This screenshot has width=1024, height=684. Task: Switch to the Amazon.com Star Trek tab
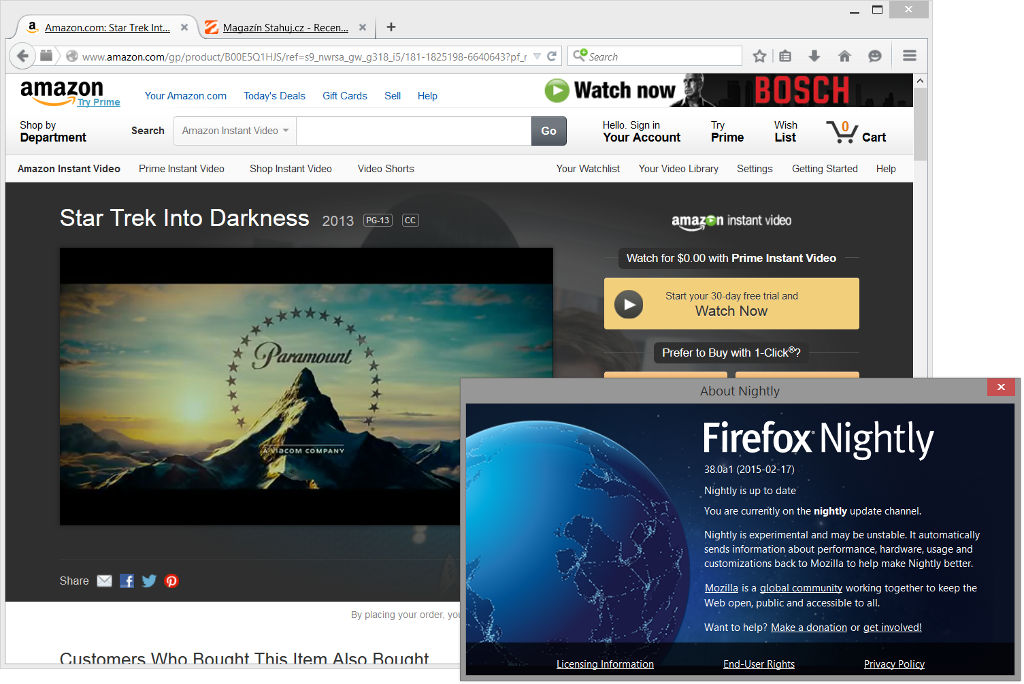(107, 27)
